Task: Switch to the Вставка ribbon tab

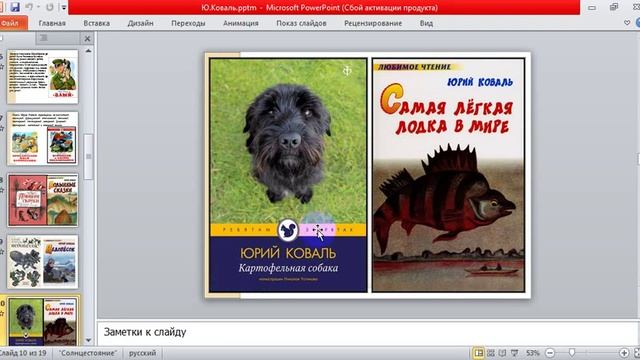Action: click(x=96, y=23)
